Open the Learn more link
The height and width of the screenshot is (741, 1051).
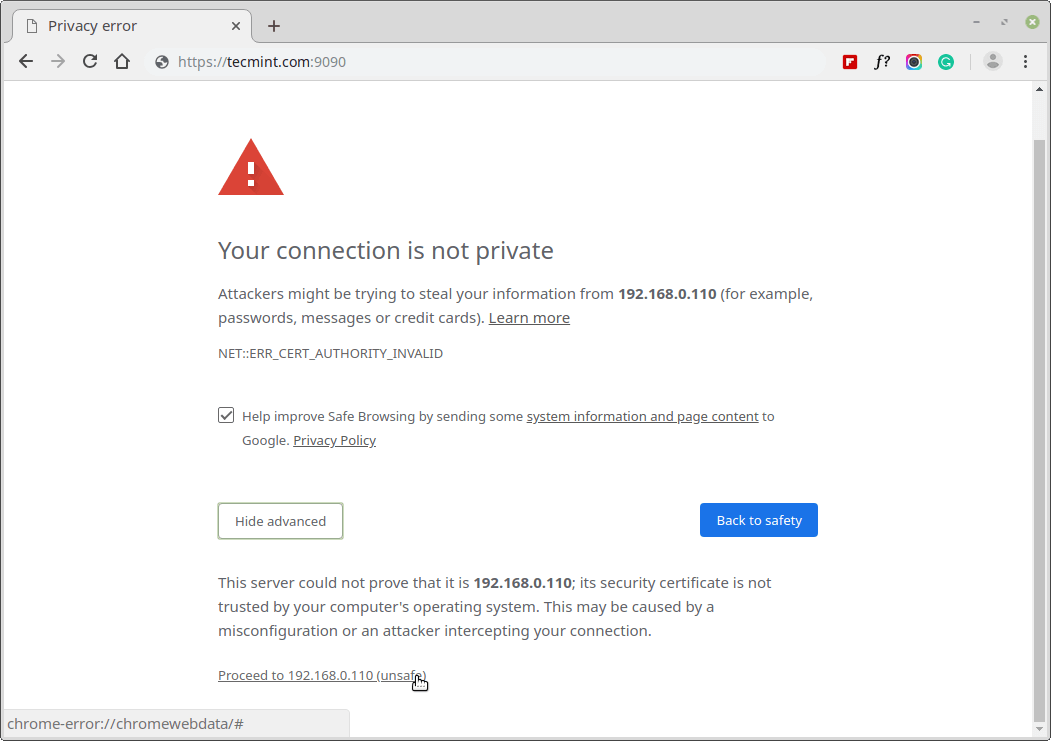coord(529,318)
